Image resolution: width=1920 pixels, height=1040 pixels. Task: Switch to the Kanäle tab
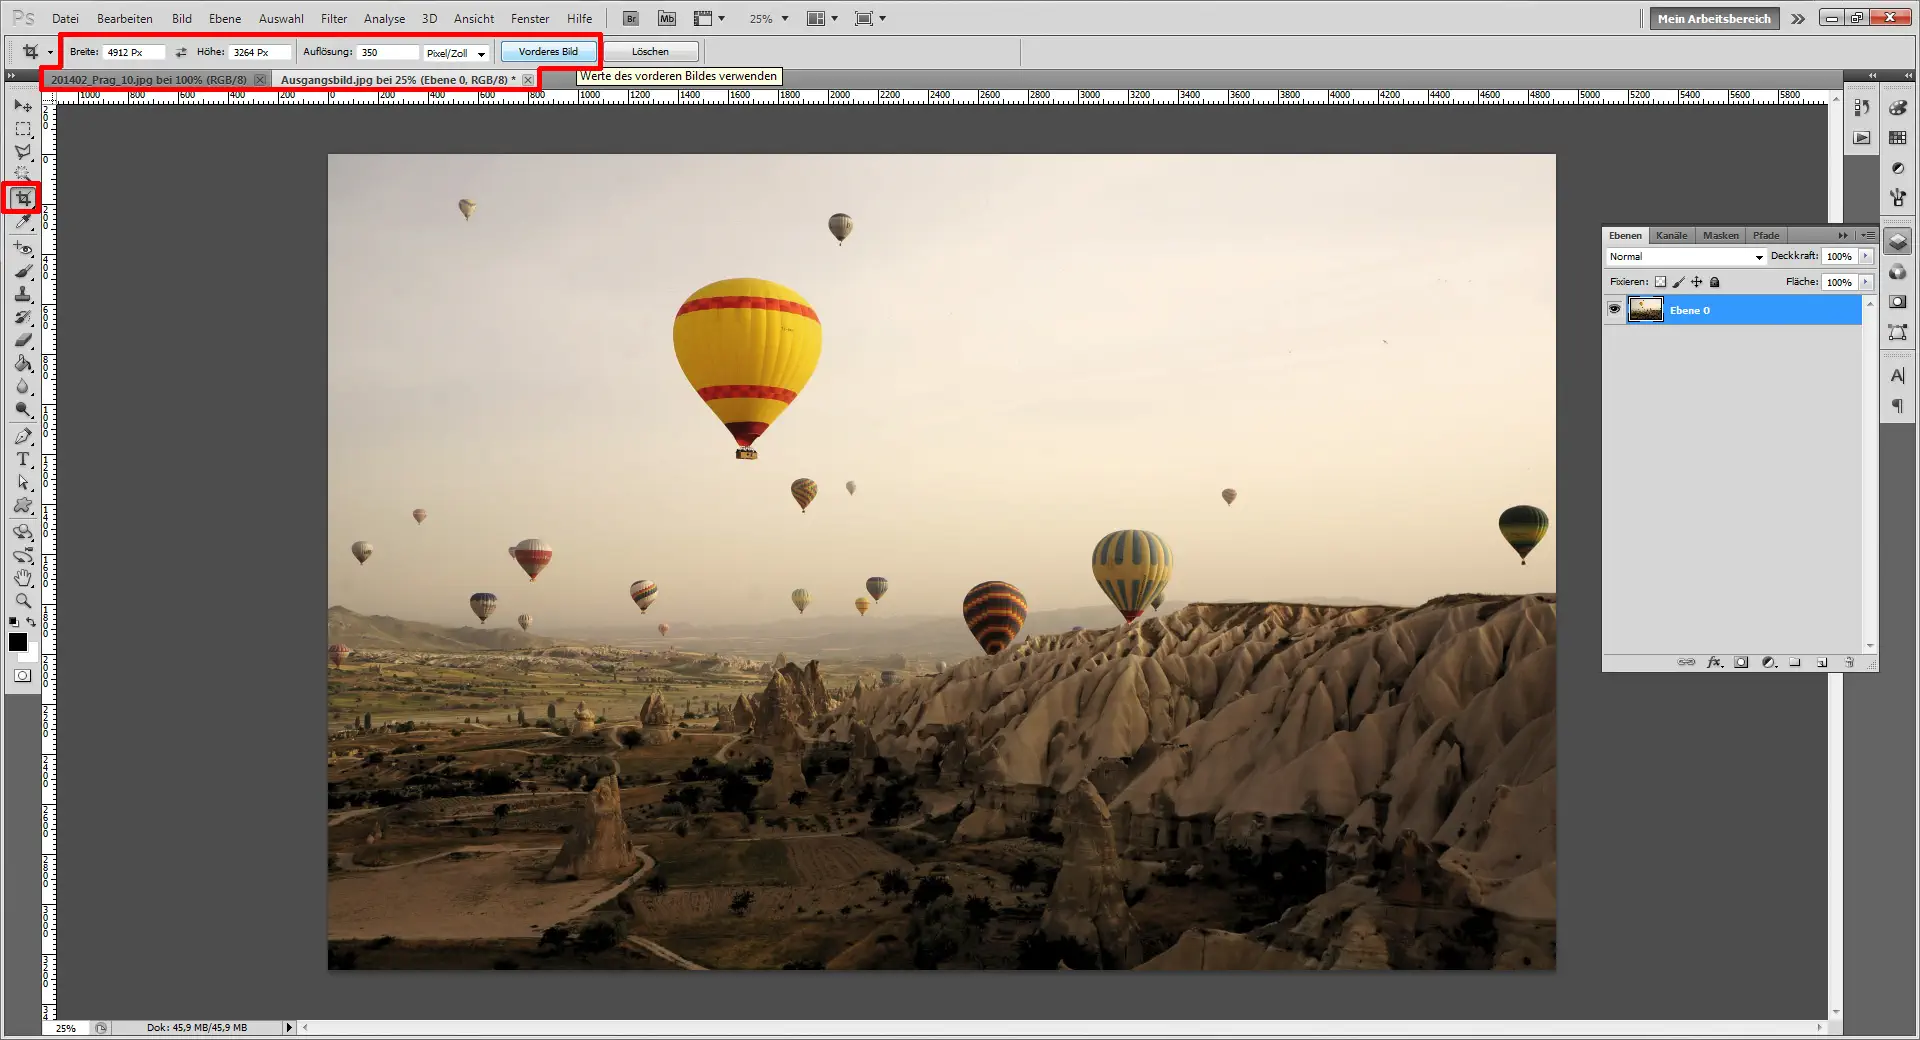(1671, 235)
